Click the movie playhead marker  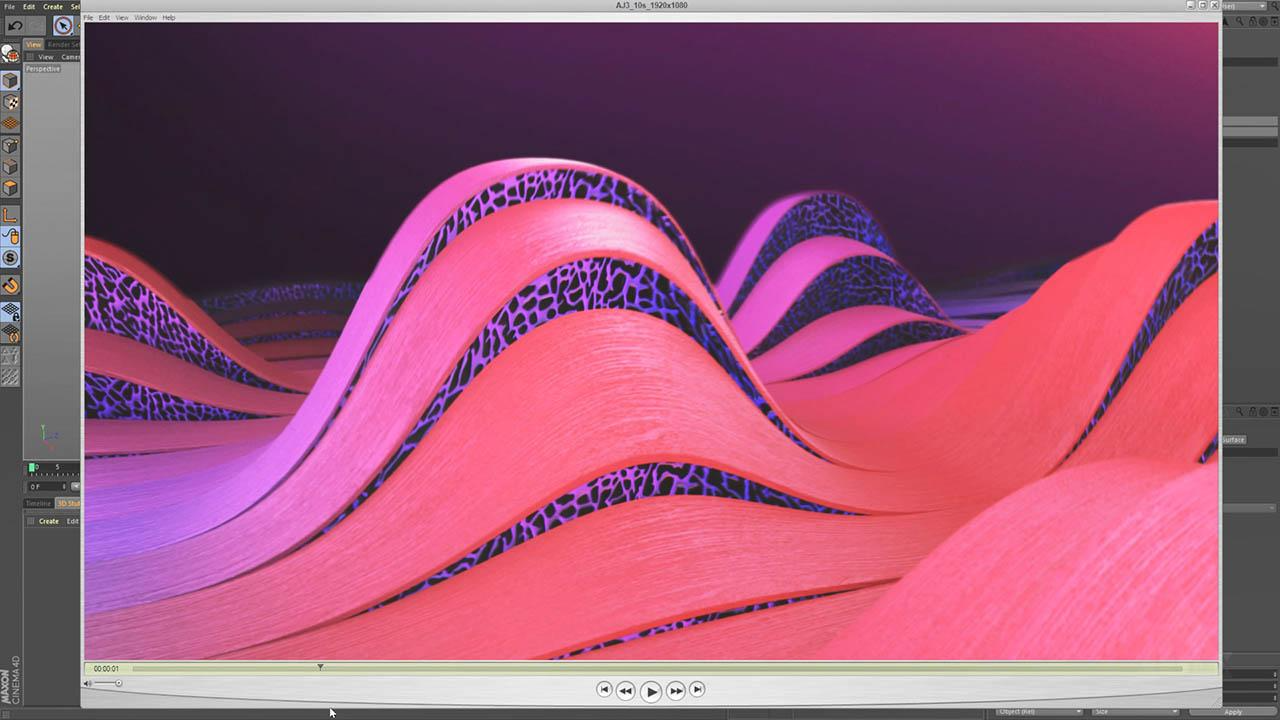coord(320,666)
